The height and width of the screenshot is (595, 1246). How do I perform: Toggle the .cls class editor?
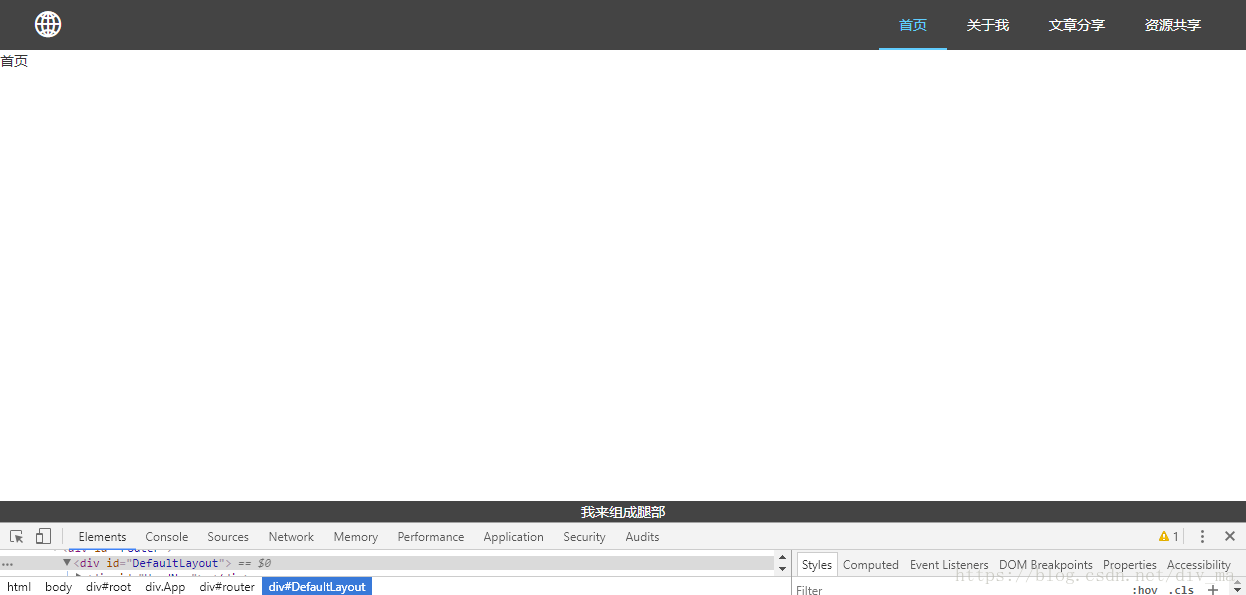(x=1181, y=590)
